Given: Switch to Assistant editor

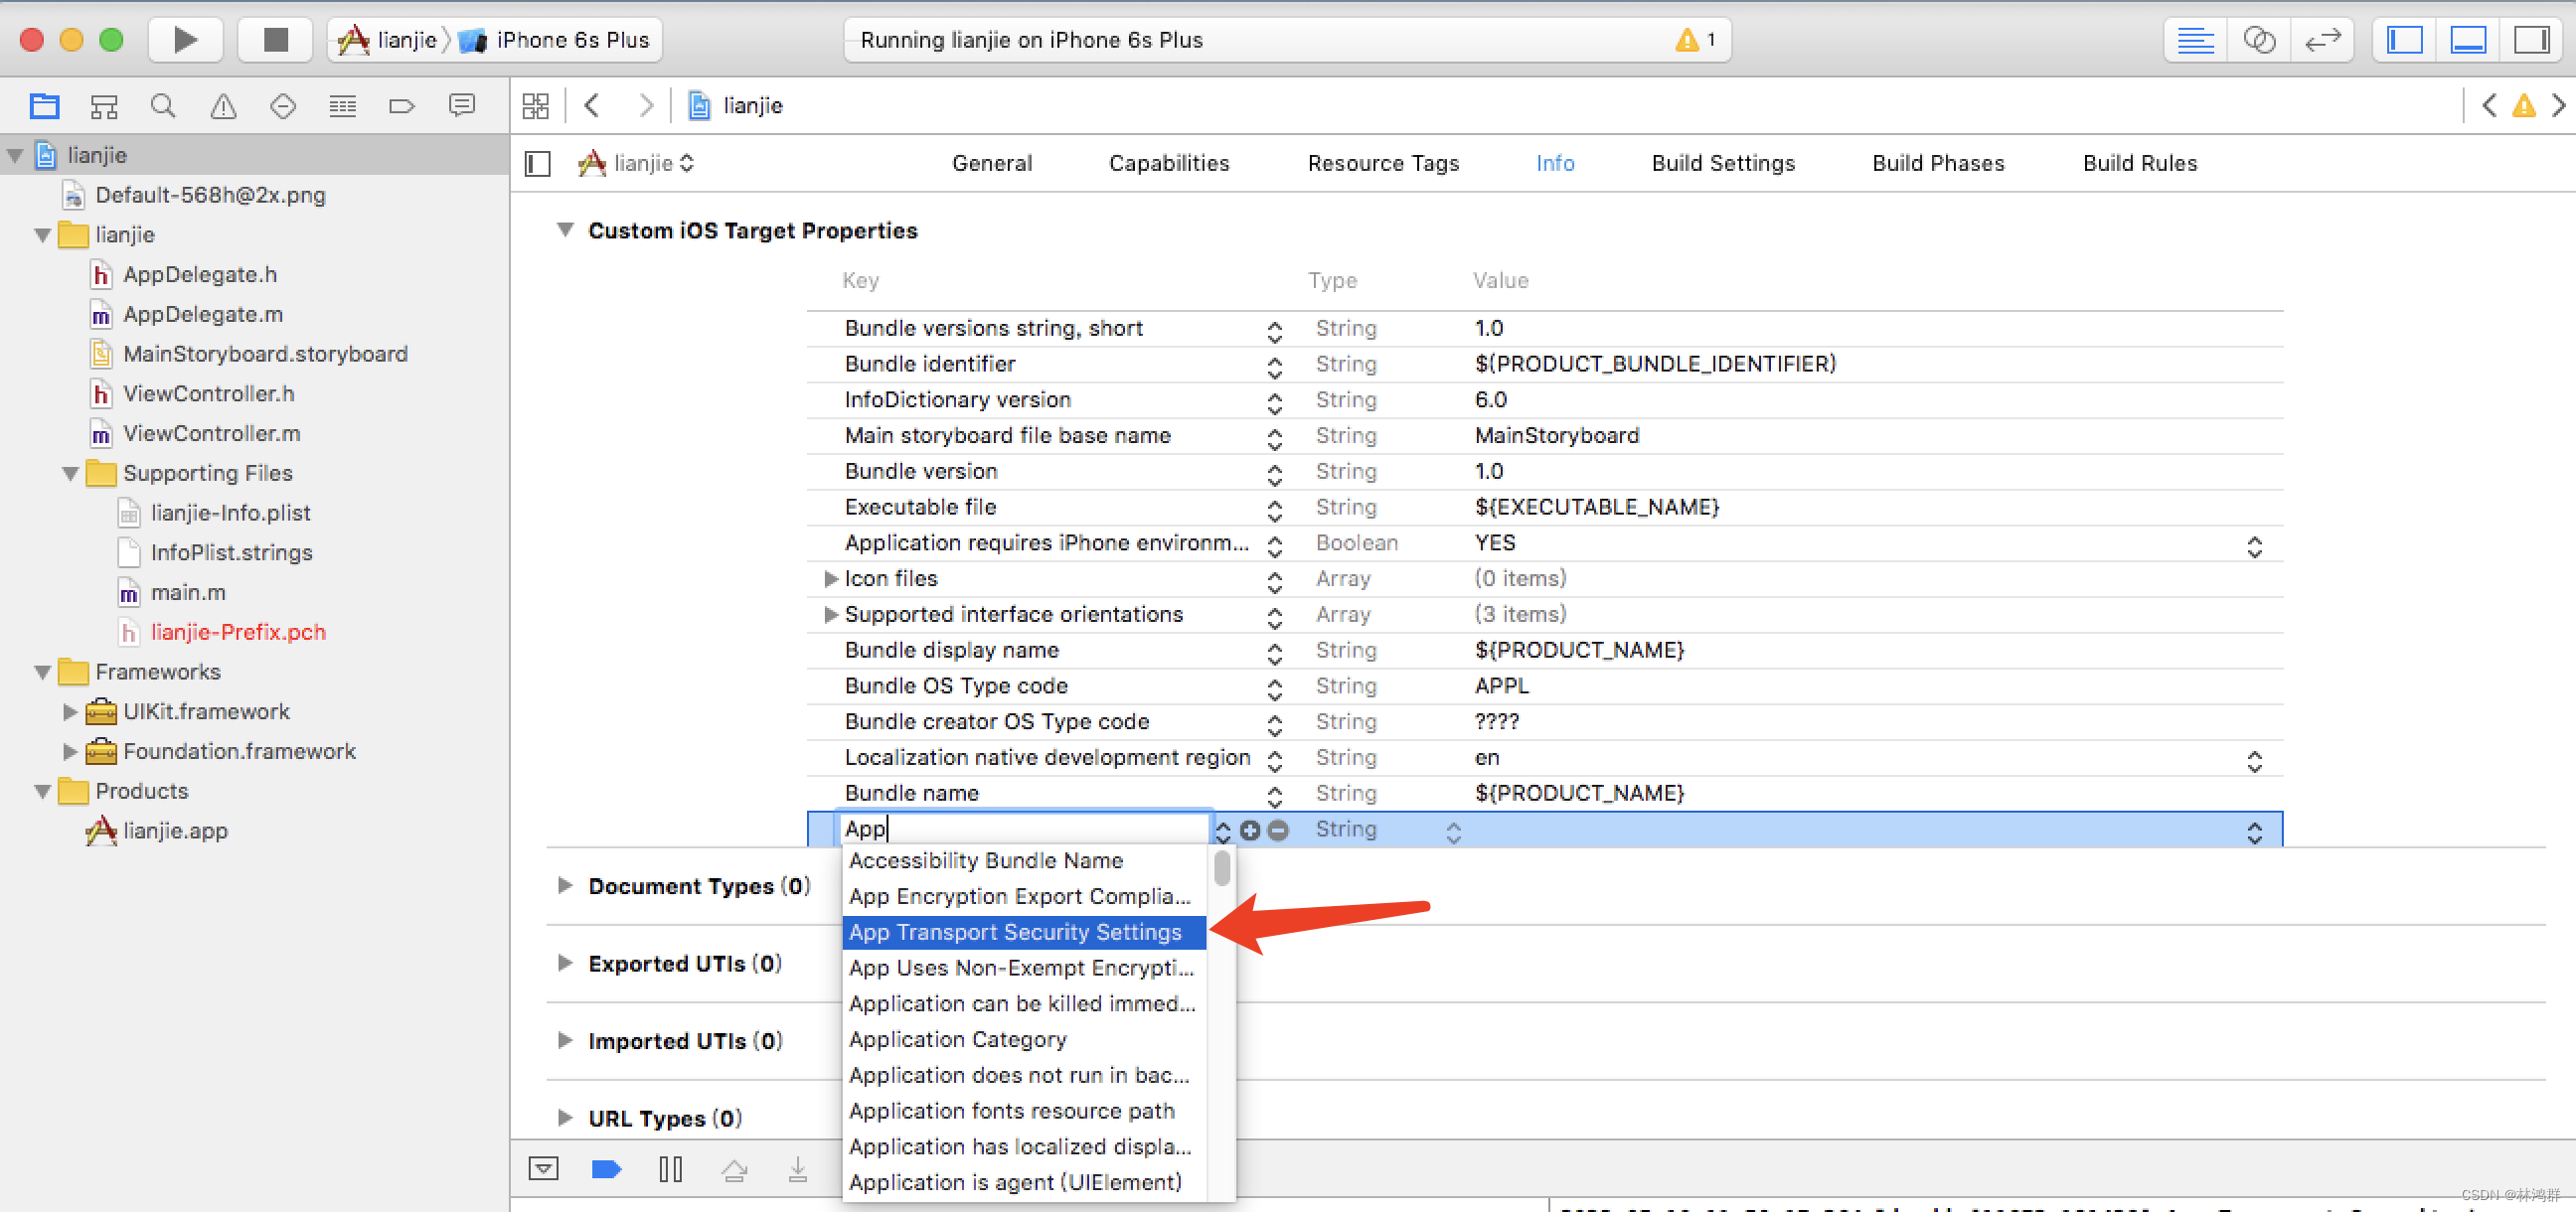Looking at the screenshot, I should tap(2259, 40).
